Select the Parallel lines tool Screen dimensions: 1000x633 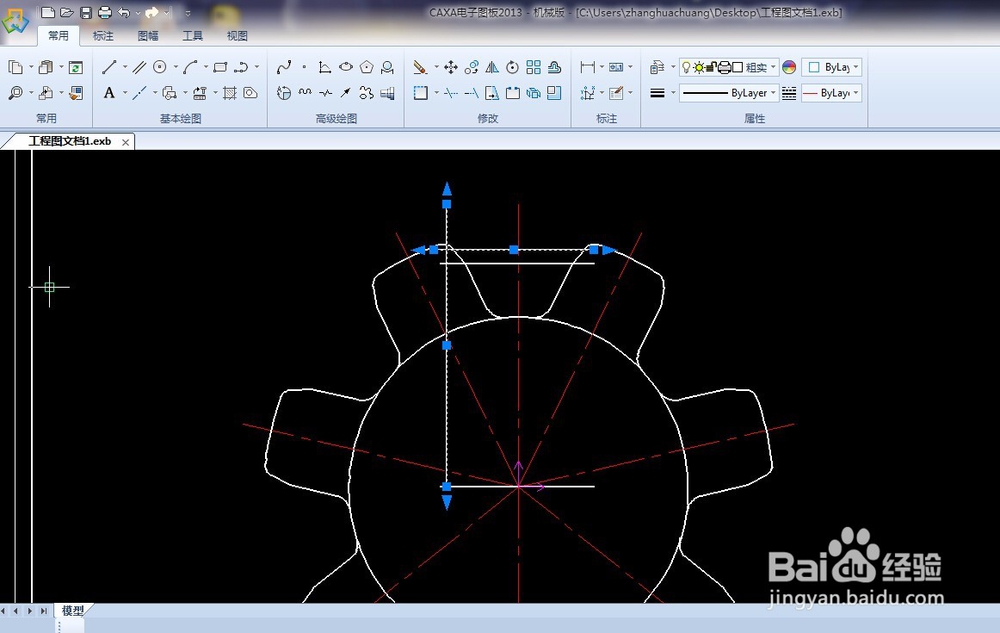140,67
